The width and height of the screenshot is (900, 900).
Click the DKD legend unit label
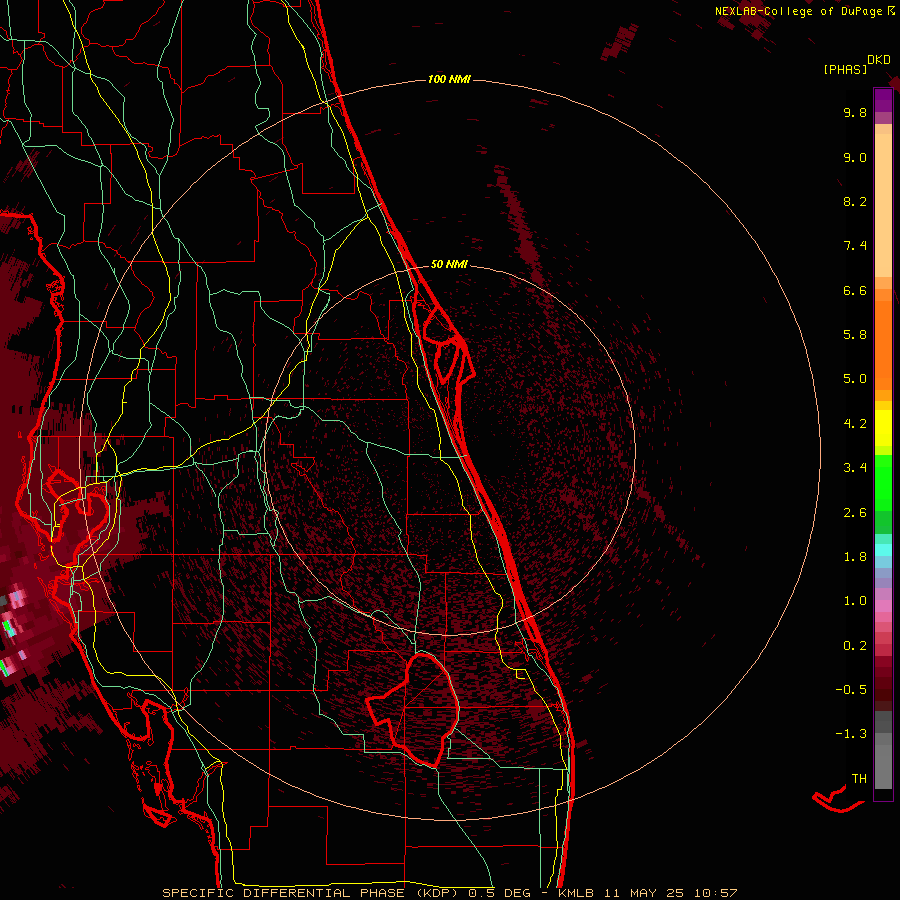(879, 60)
